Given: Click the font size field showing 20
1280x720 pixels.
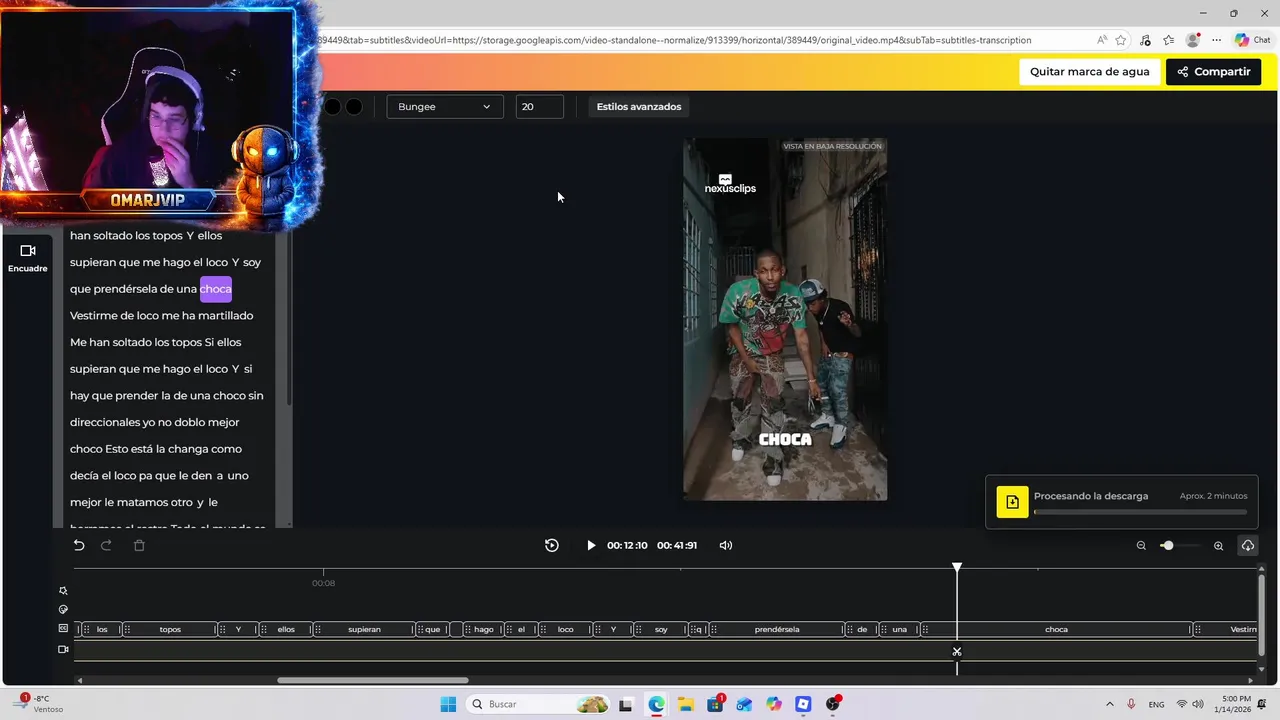Looking at the screenshot, I should 540,107.
